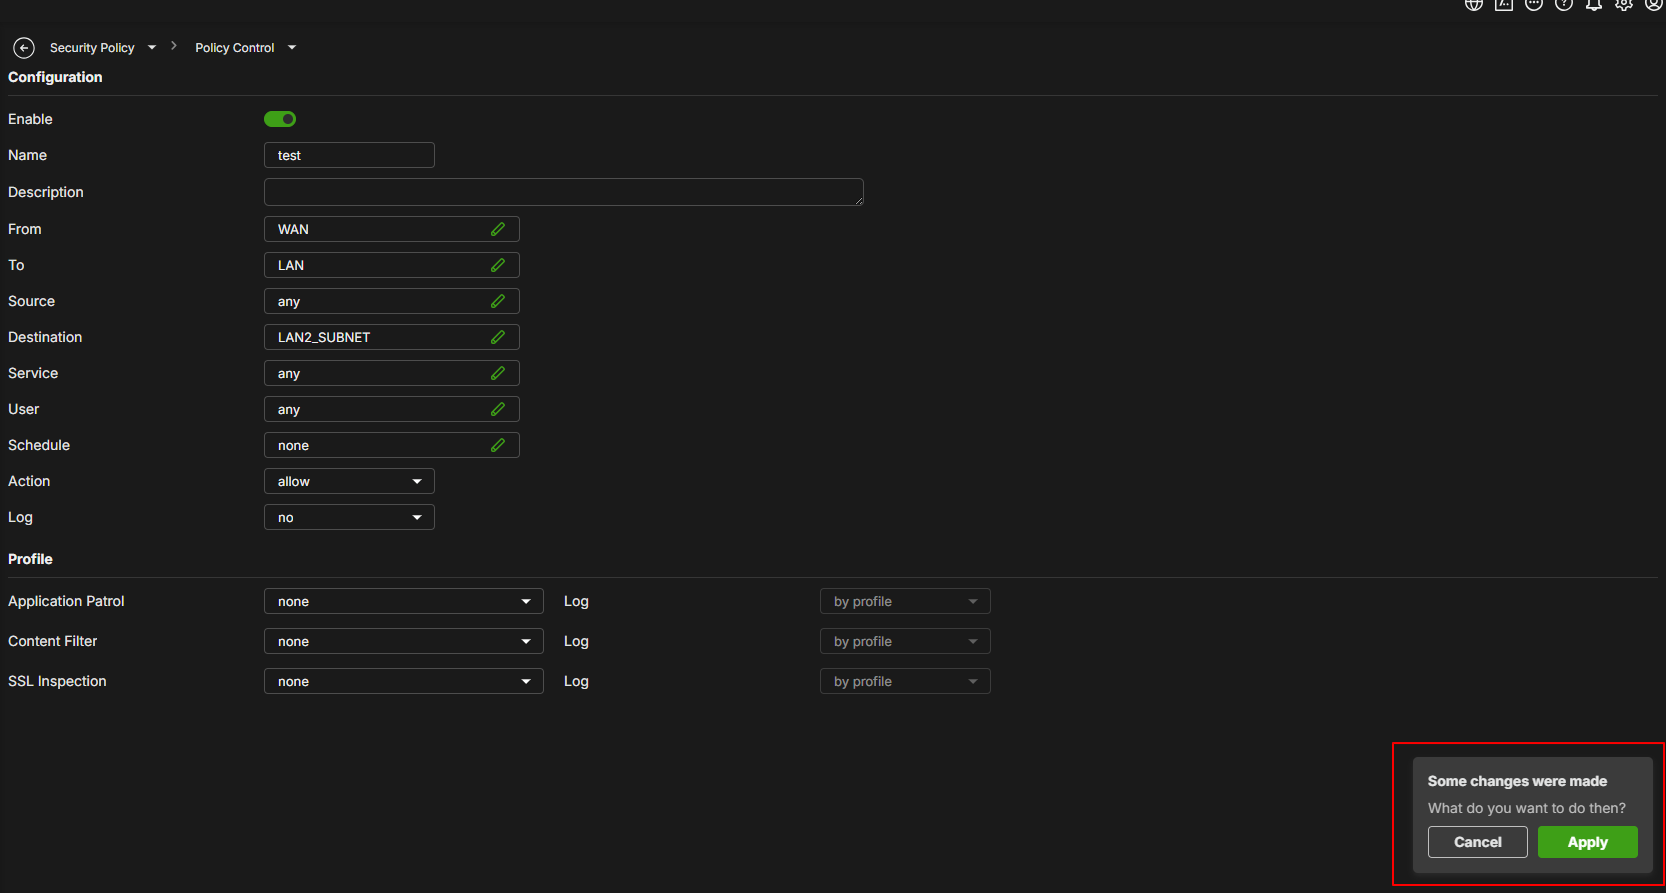Show notifications with the bell icon

click(x=1594, y=4)
